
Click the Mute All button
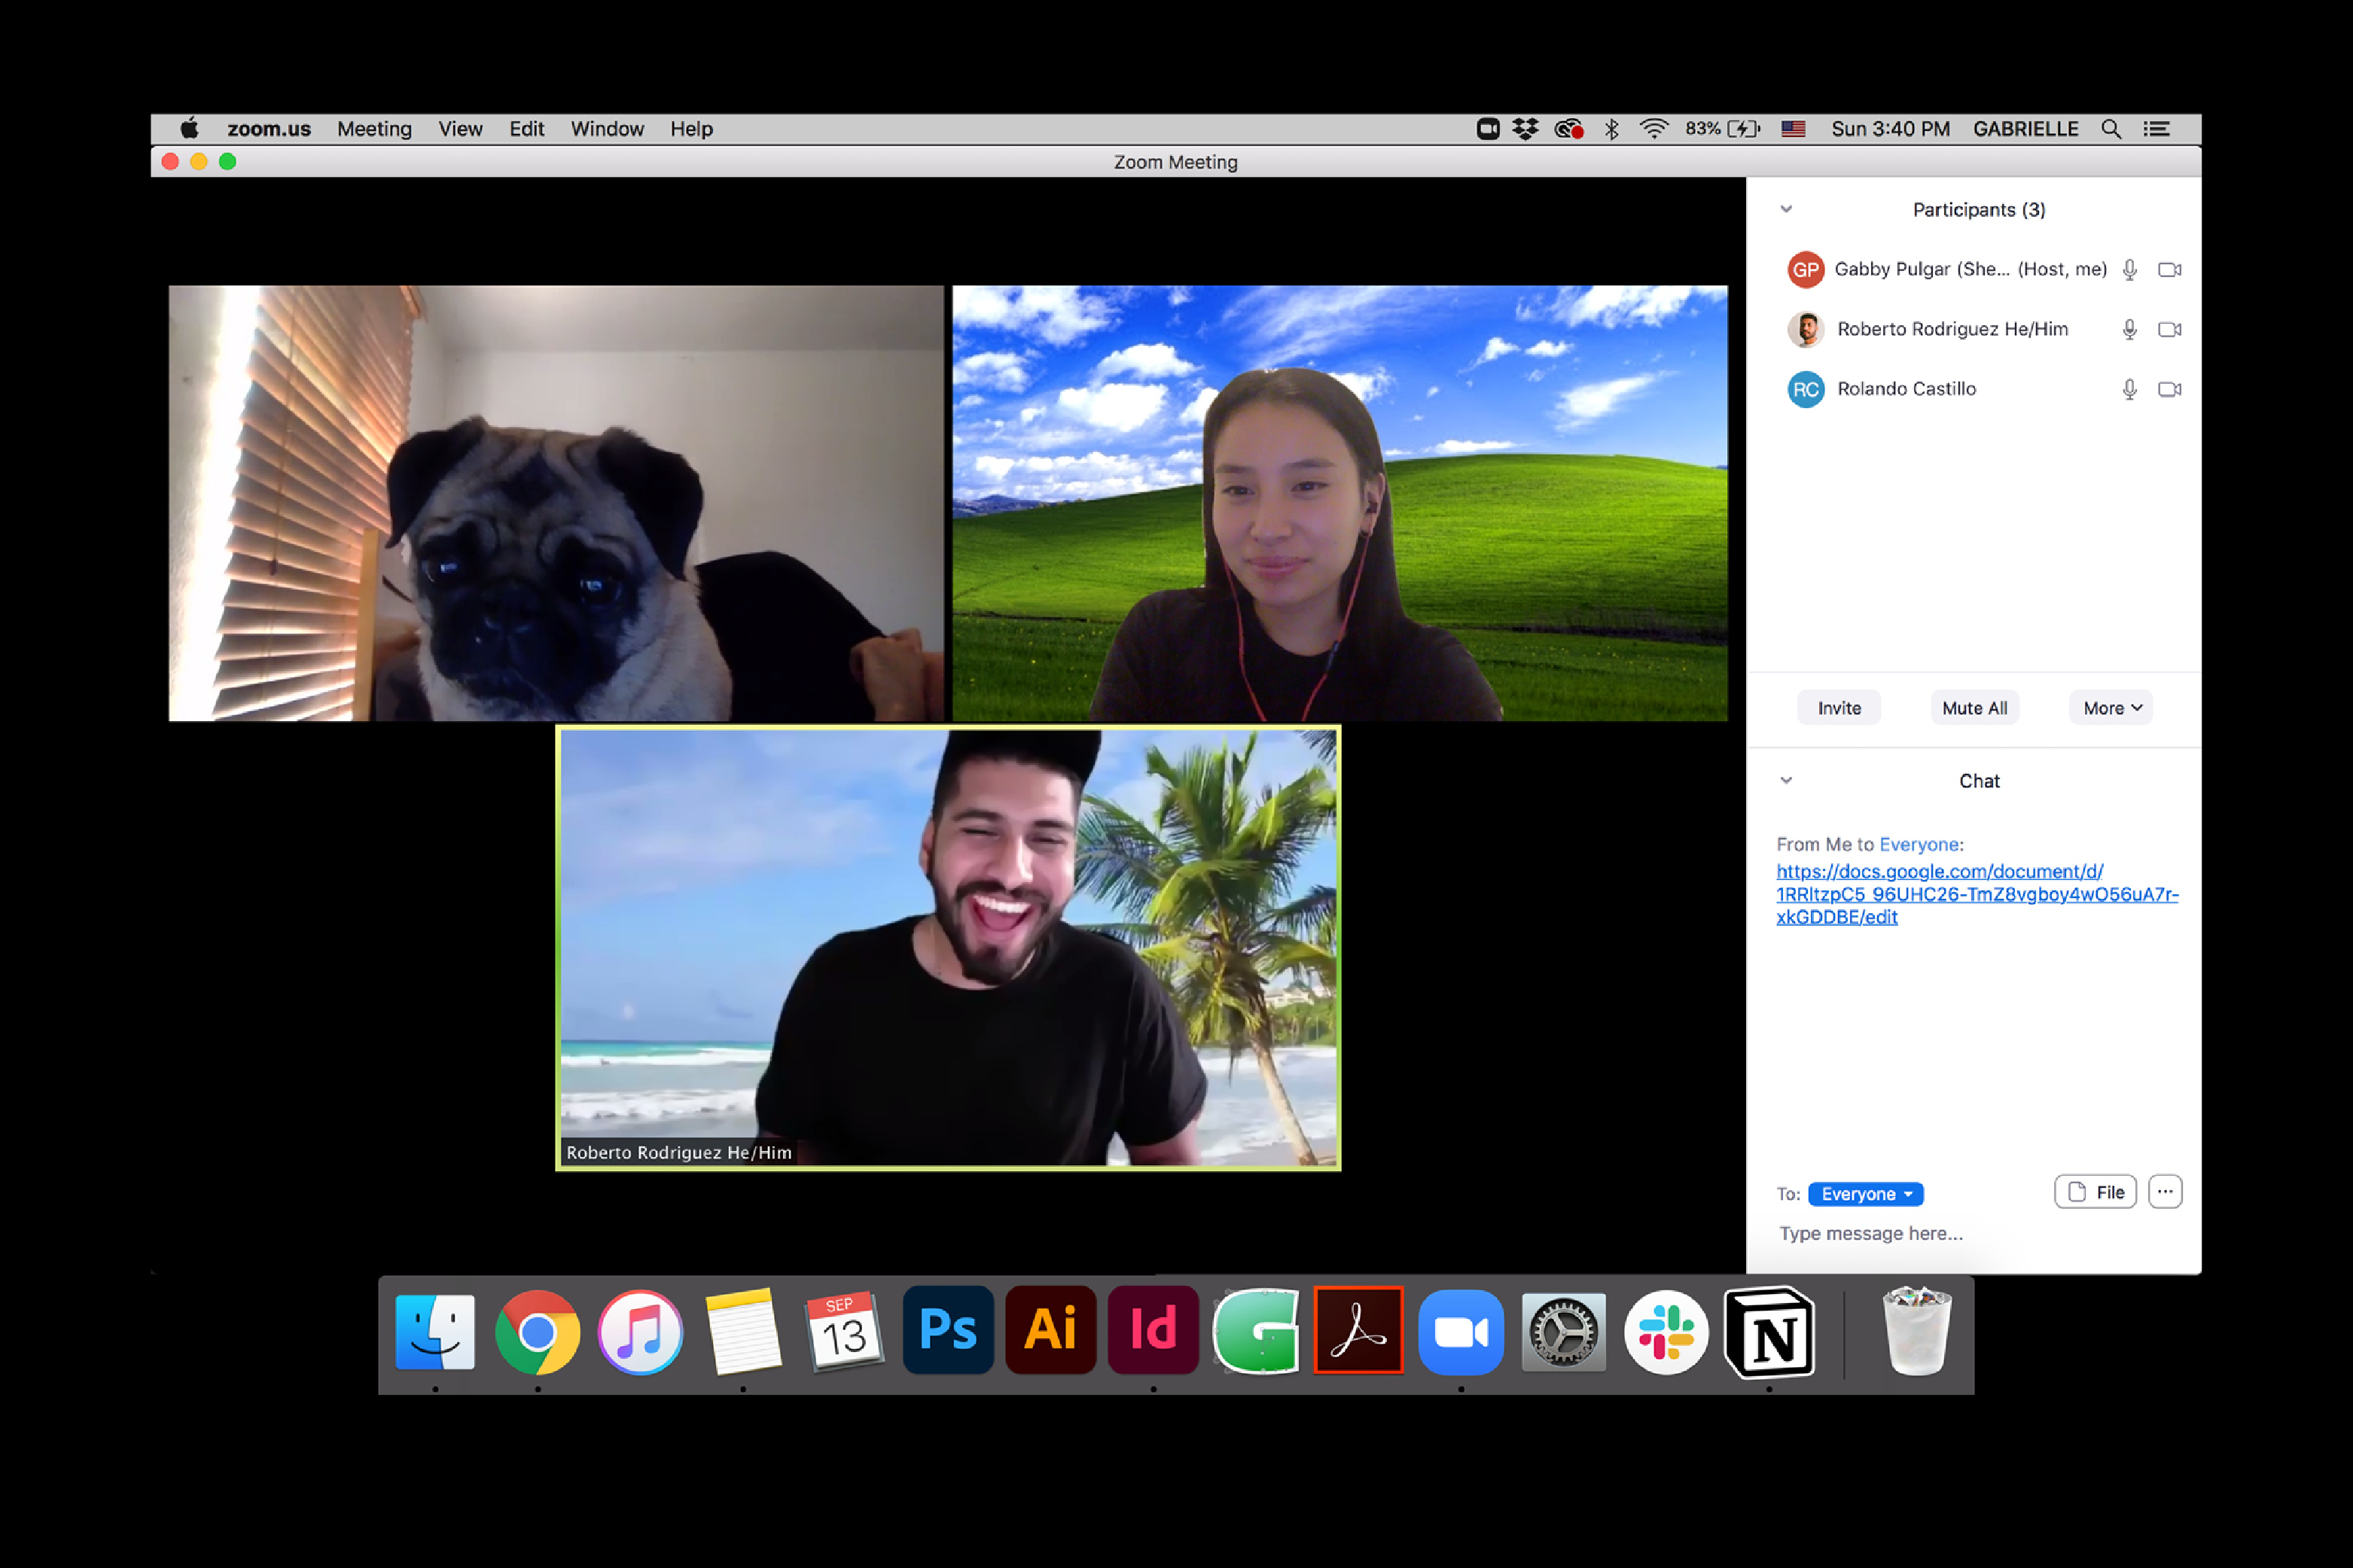point(1974,708)
